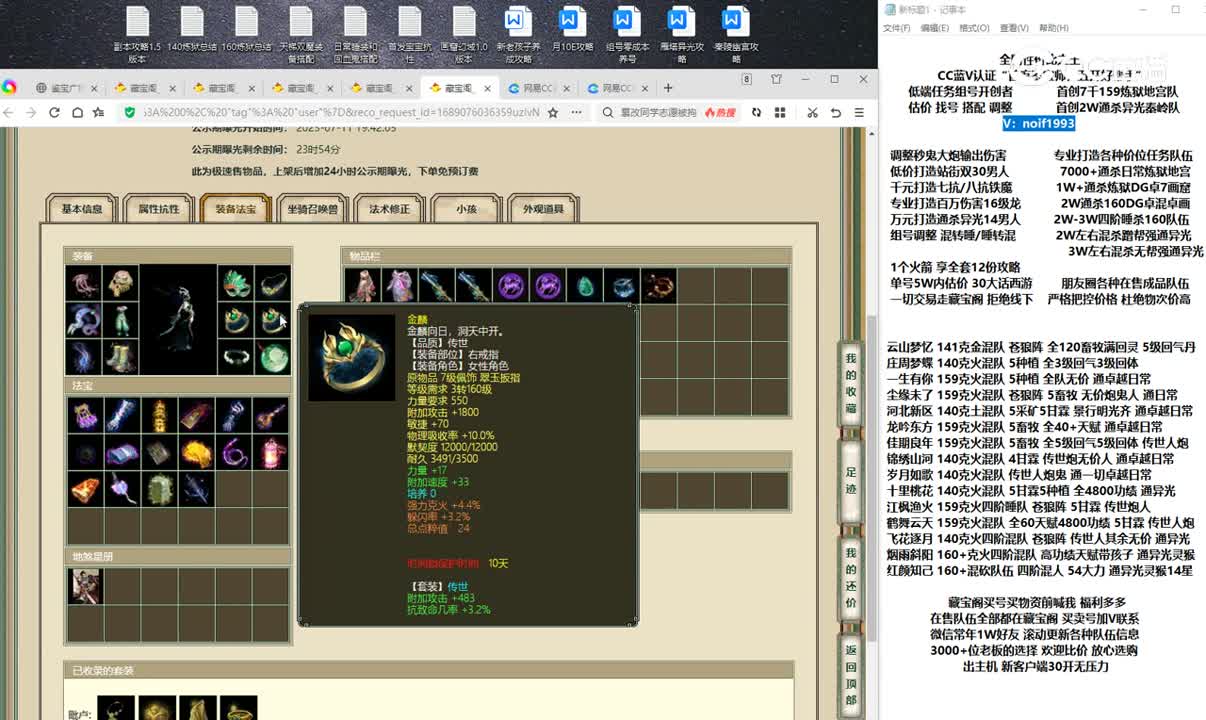
Task: Select the green feathered mask equipment icon
Action: tap(236, 284)
